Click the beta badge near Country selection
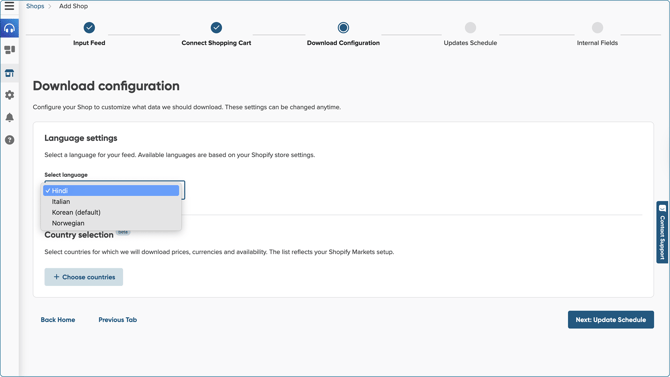670x377 pixels. pos(123,232)
